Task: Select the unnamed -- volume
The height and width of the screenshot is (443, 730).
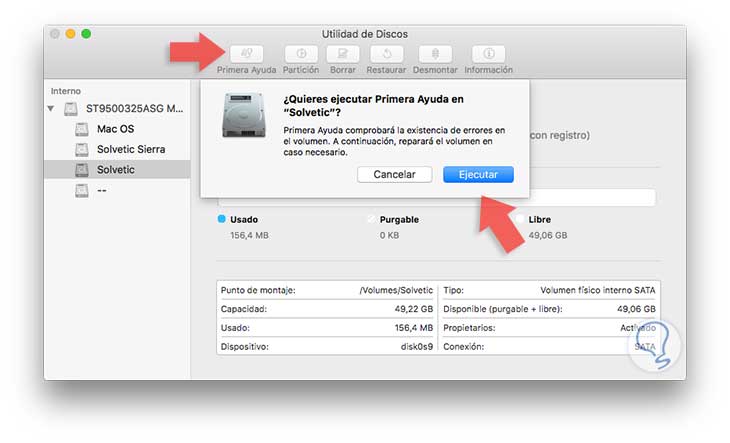Action: pos(101,190)
